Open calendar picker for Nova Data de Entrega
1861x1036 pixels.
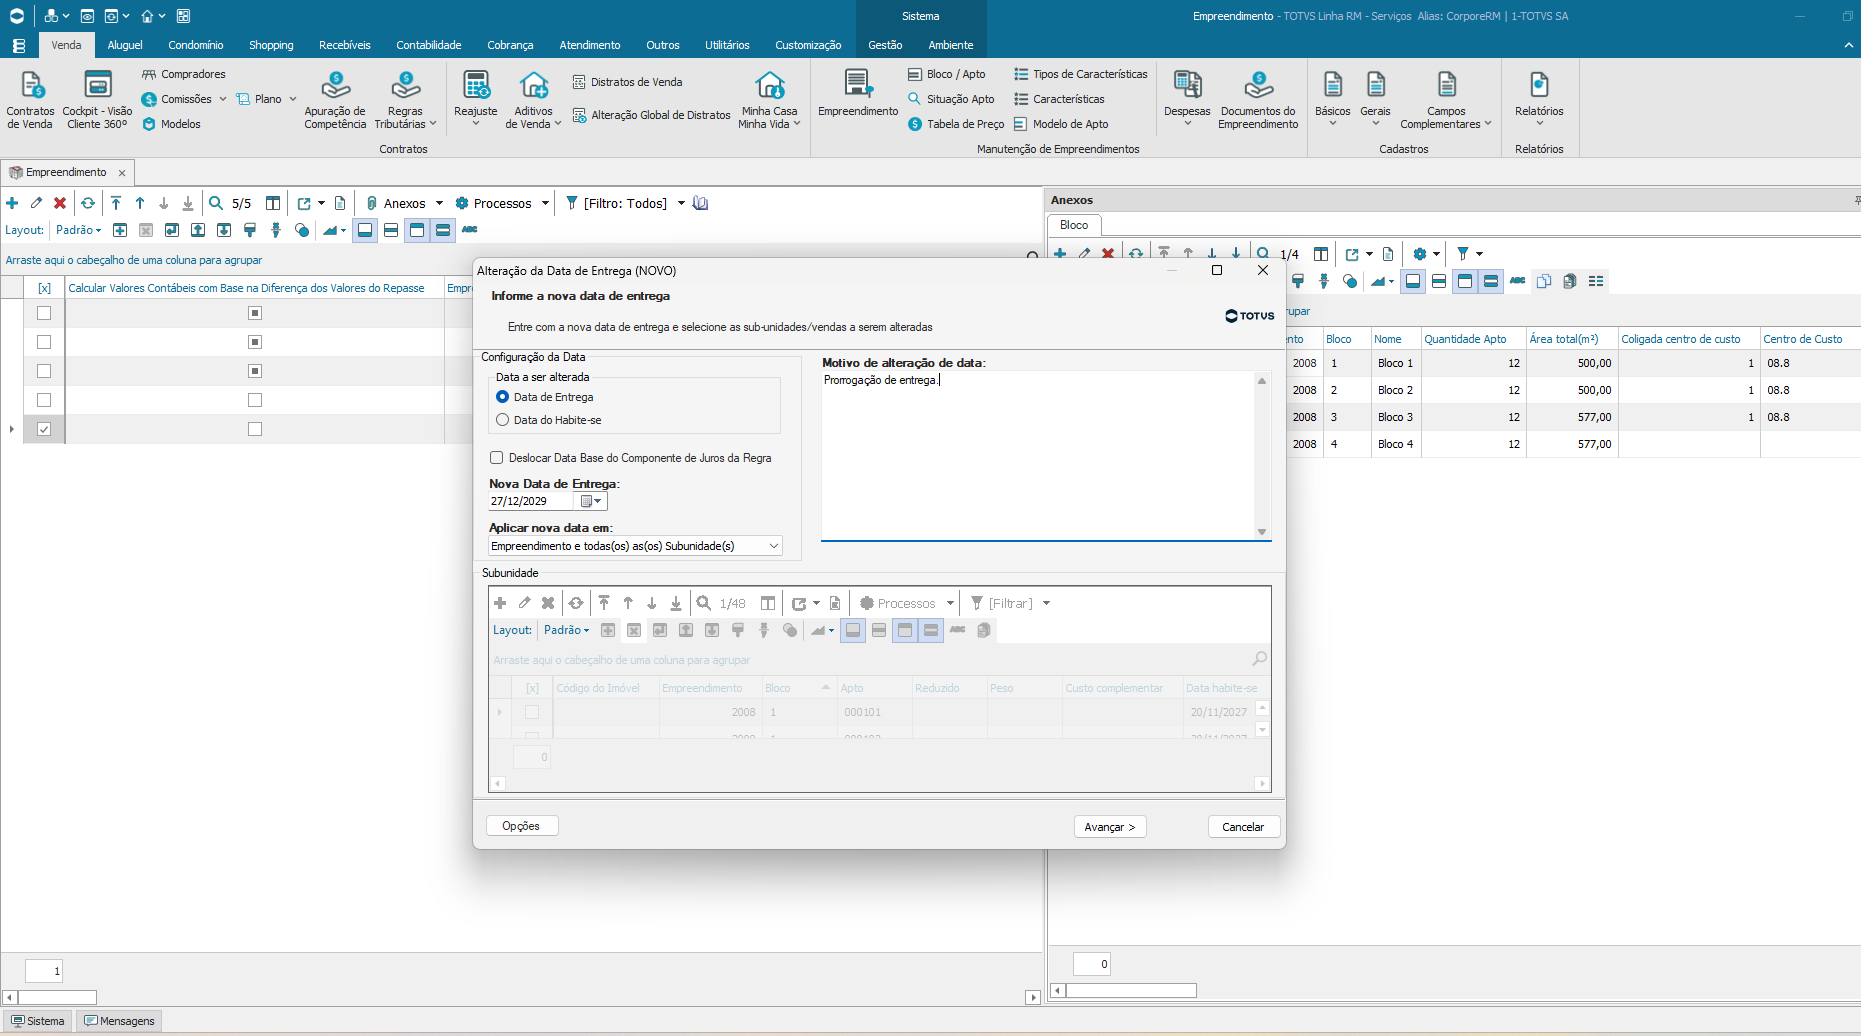coord(591,501)
